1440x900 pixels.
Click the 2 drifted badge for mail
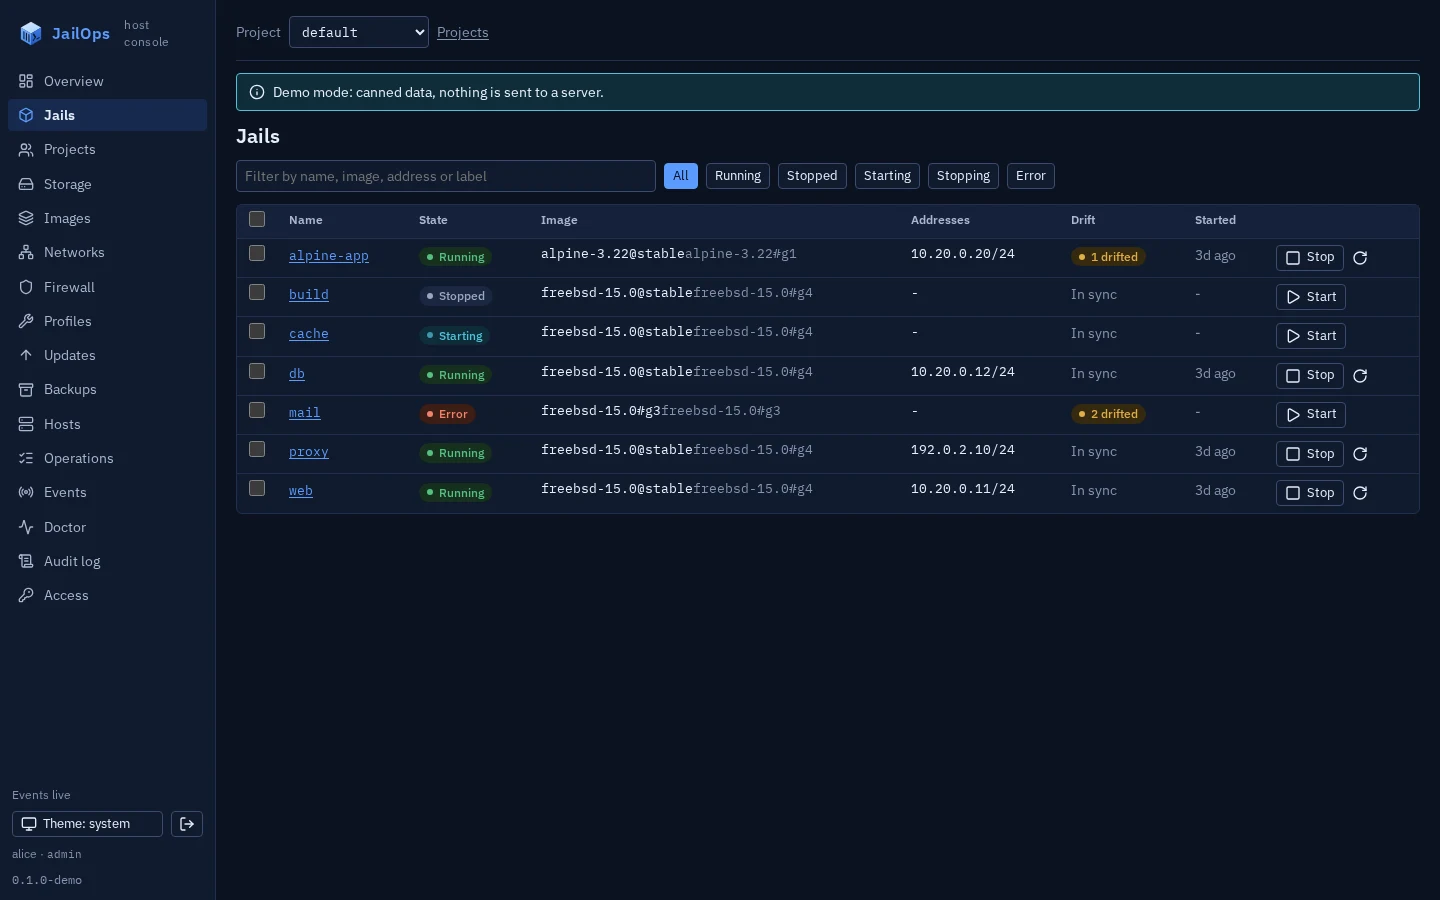tap(1108, 414)
